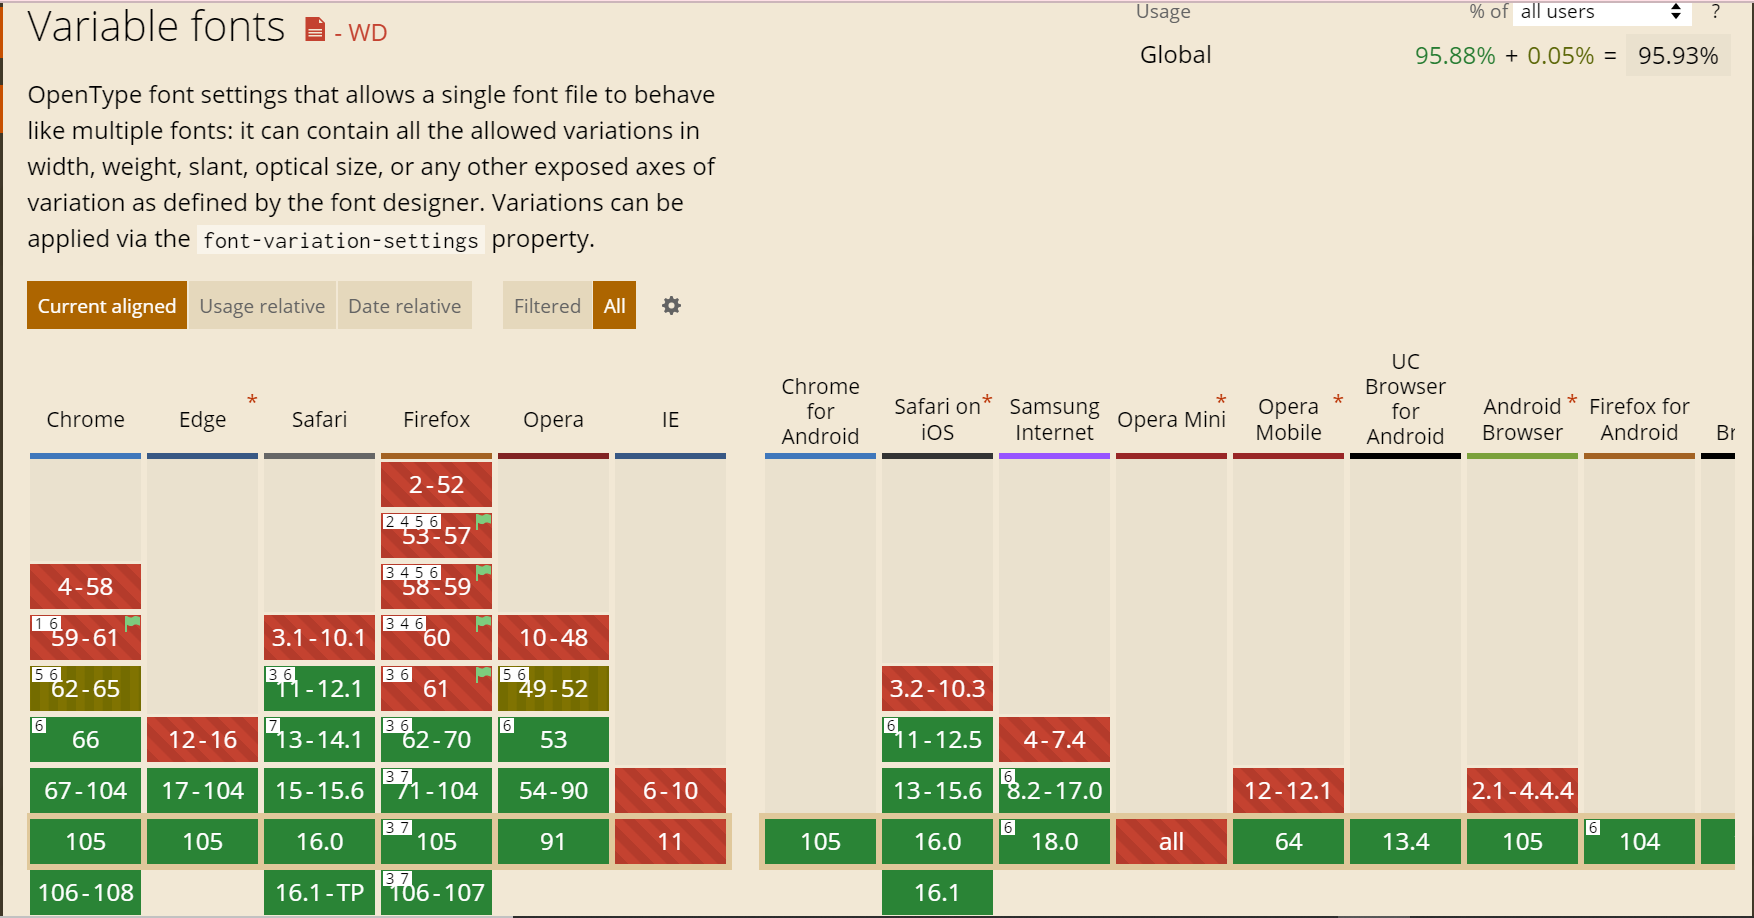This screenshot has height=918, width=1754.
Task: Open the settings gear icon
Action: tap(671, 306)
